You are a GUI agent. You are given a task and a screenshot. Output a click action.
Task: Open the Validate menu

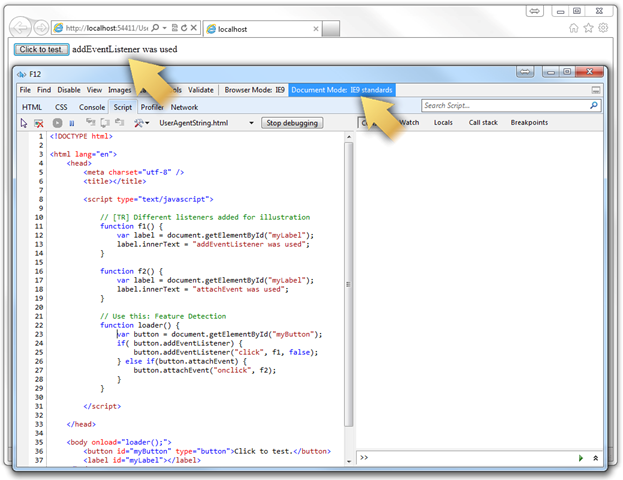(201, 90)
